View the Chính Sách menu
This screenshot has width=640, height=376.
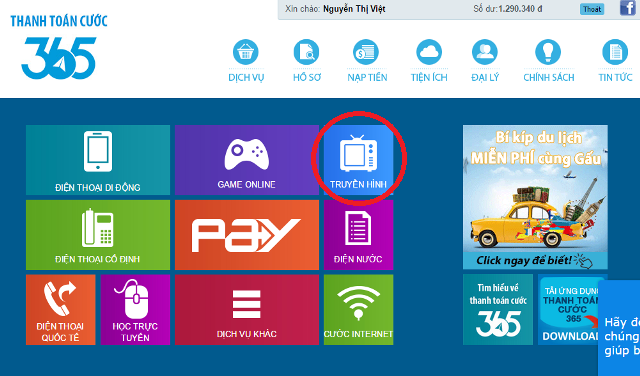549,61
